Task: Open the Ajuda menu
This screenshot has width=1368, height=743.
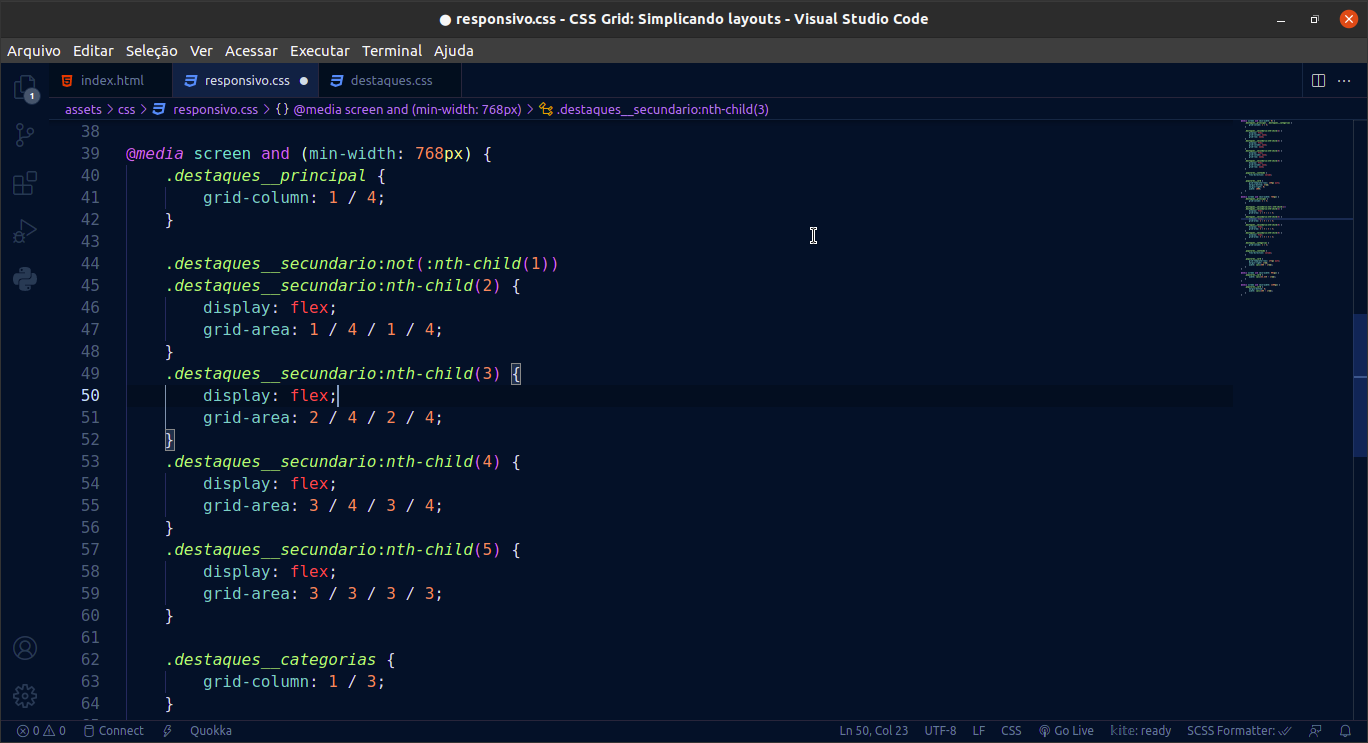Action: (454, 50)
